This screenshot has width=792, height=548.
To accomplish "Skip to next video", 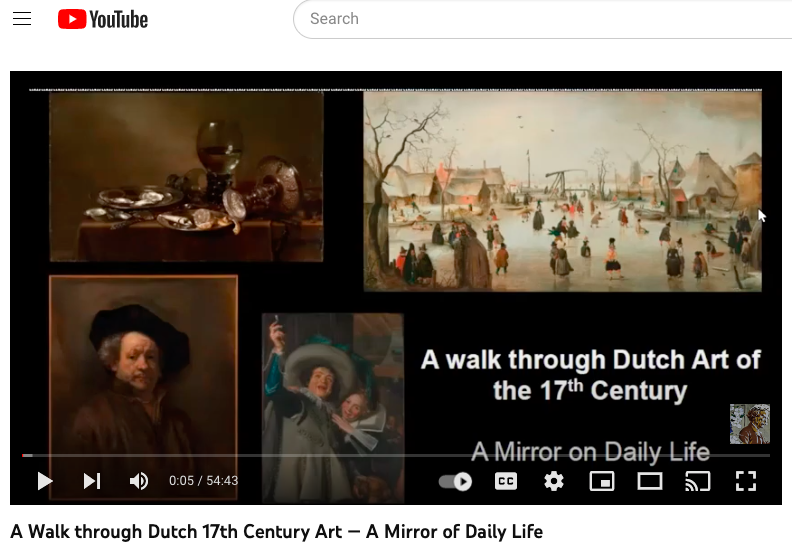I will (92, 481).
